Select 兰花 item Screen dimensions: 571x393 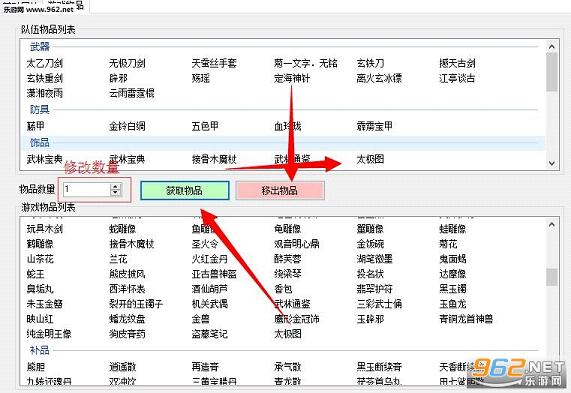pyautogui.click(x=118, y=259)
